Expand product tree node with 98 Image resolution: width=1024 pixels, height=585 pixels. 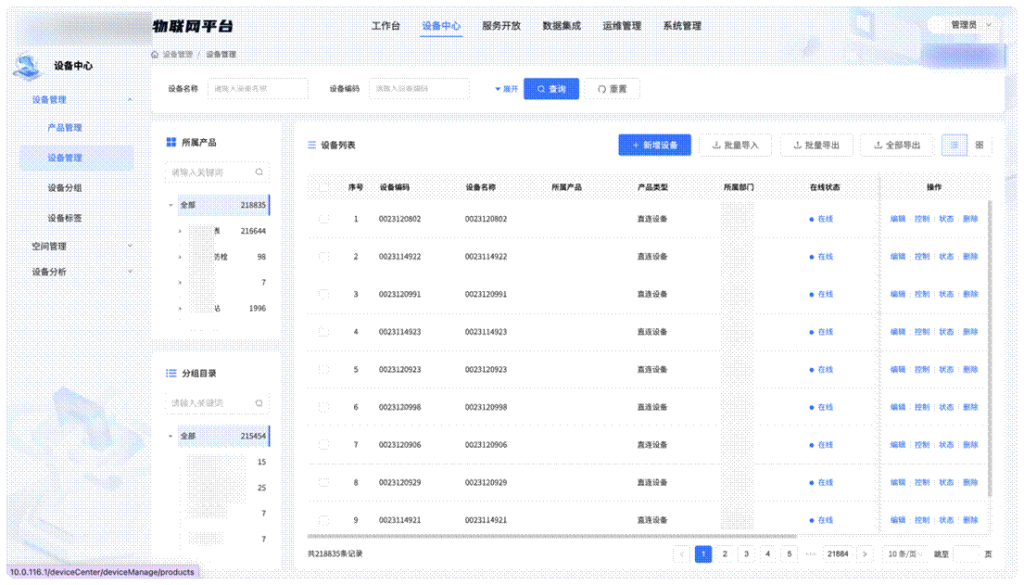click(x=180, y=257)
